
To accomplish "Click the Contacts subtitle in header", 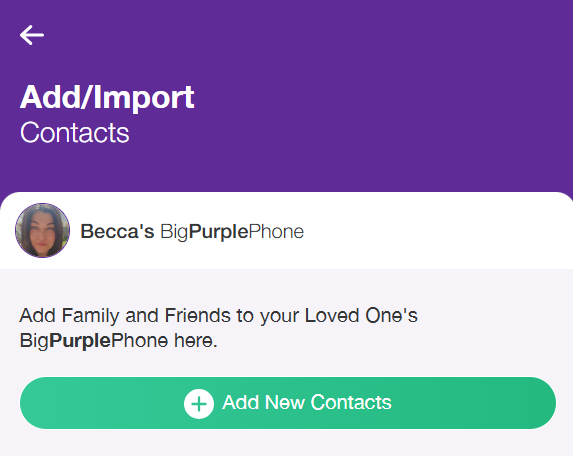I will tap(75, 133).
